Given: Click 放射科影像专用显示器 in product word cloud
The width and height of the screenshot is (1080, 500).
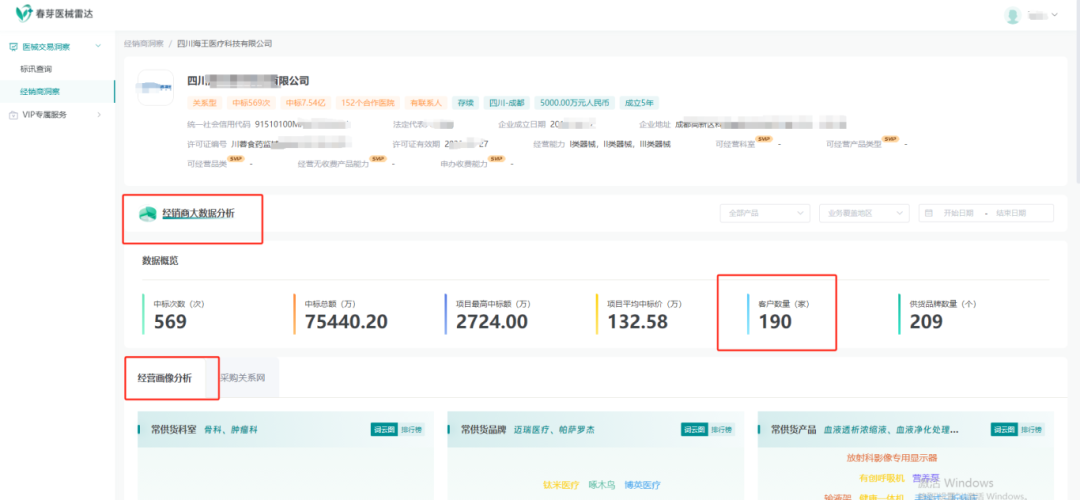Looking at the screenshot, I should click(892, 457).
